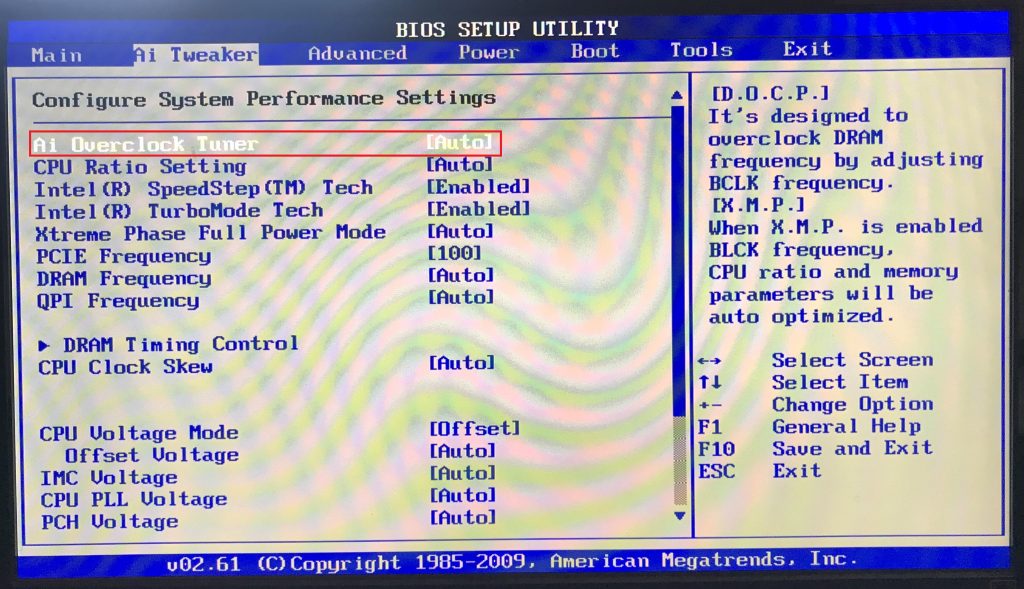This screenshot has width=1024, height=589.
Task: Open the Power tab
Action: [488, 53]
